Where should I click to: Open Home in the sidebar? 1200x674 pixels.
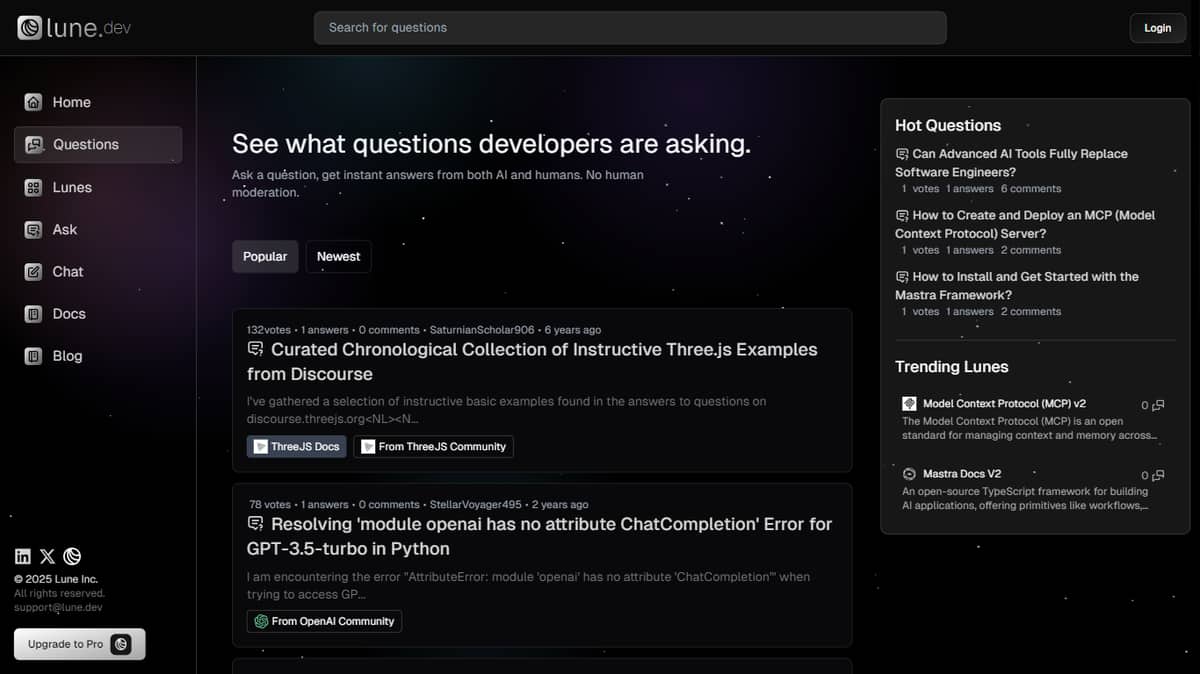click(98, 102)
